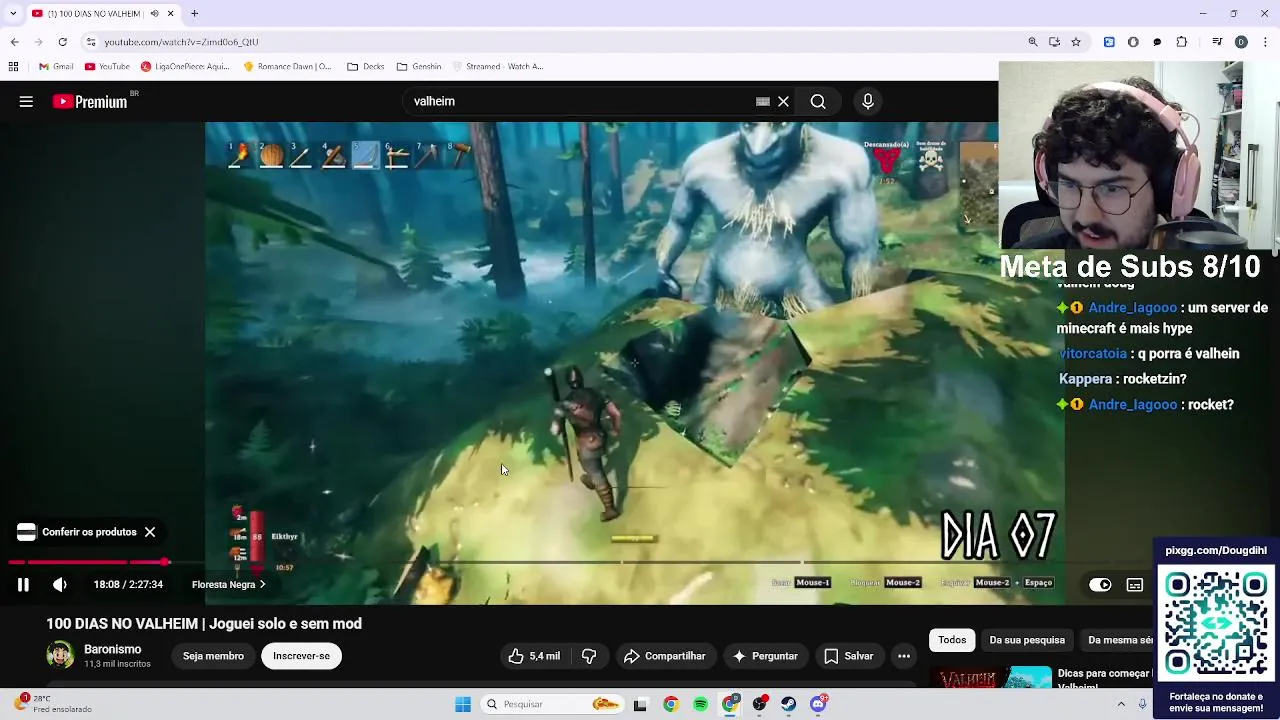
Task: Open Spotify from the taskbar
Action: point(701,704)
